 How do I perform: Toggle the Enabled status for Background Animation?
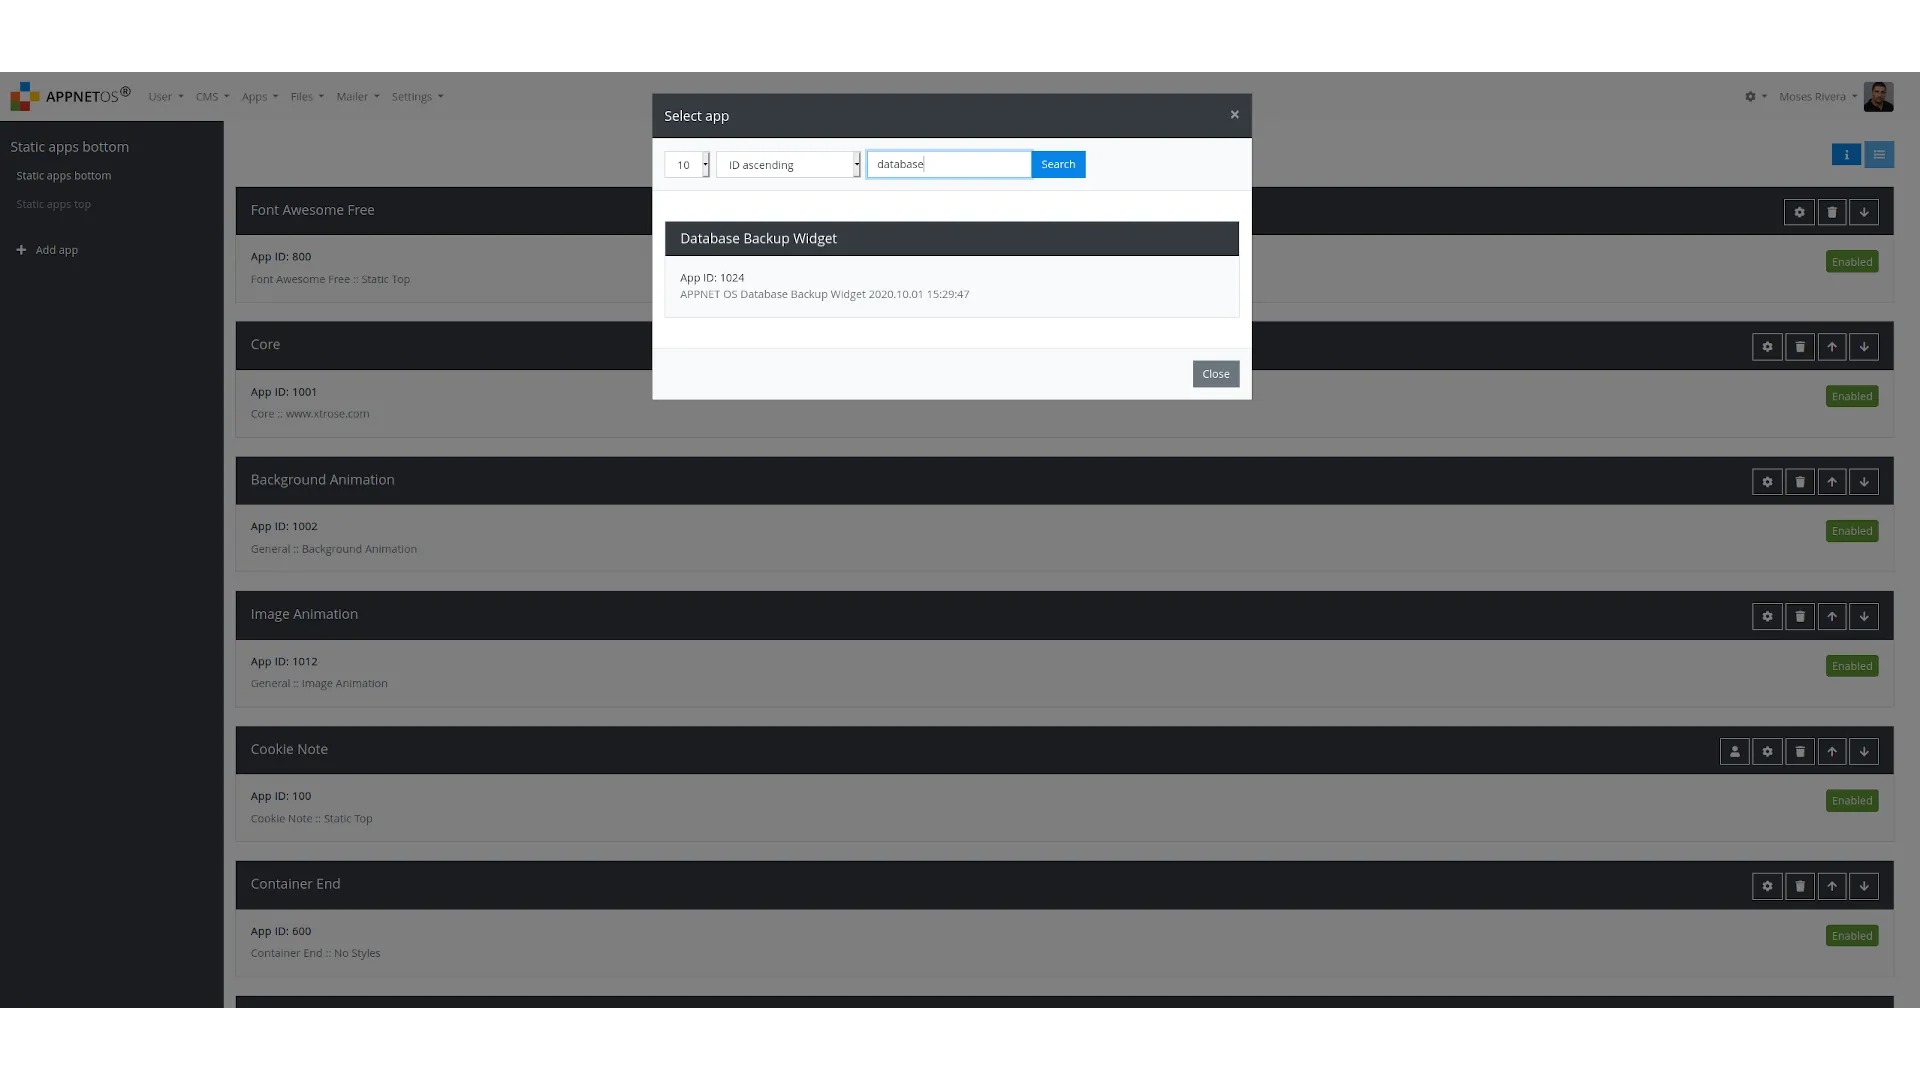coord(1851,530)
